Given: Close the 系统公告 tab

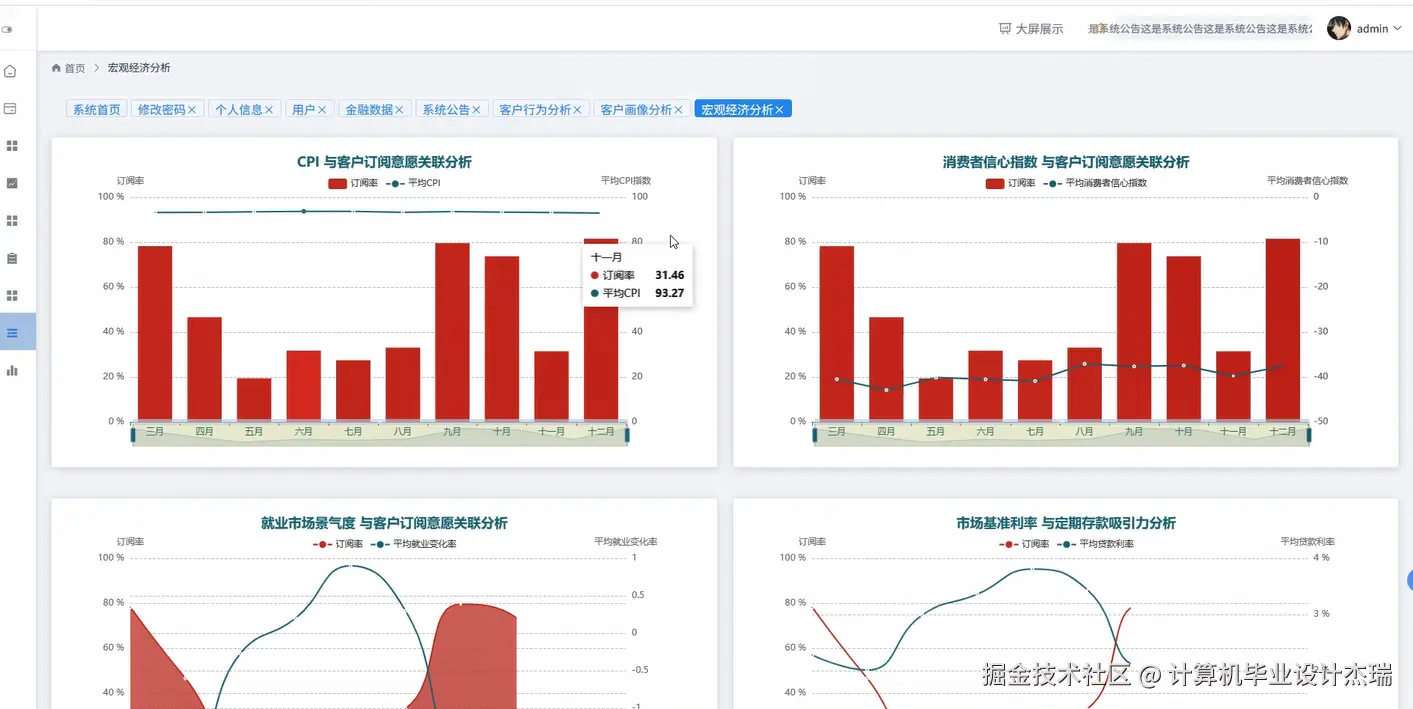Looking at the screenshot, I should click(x=476, y=109).
